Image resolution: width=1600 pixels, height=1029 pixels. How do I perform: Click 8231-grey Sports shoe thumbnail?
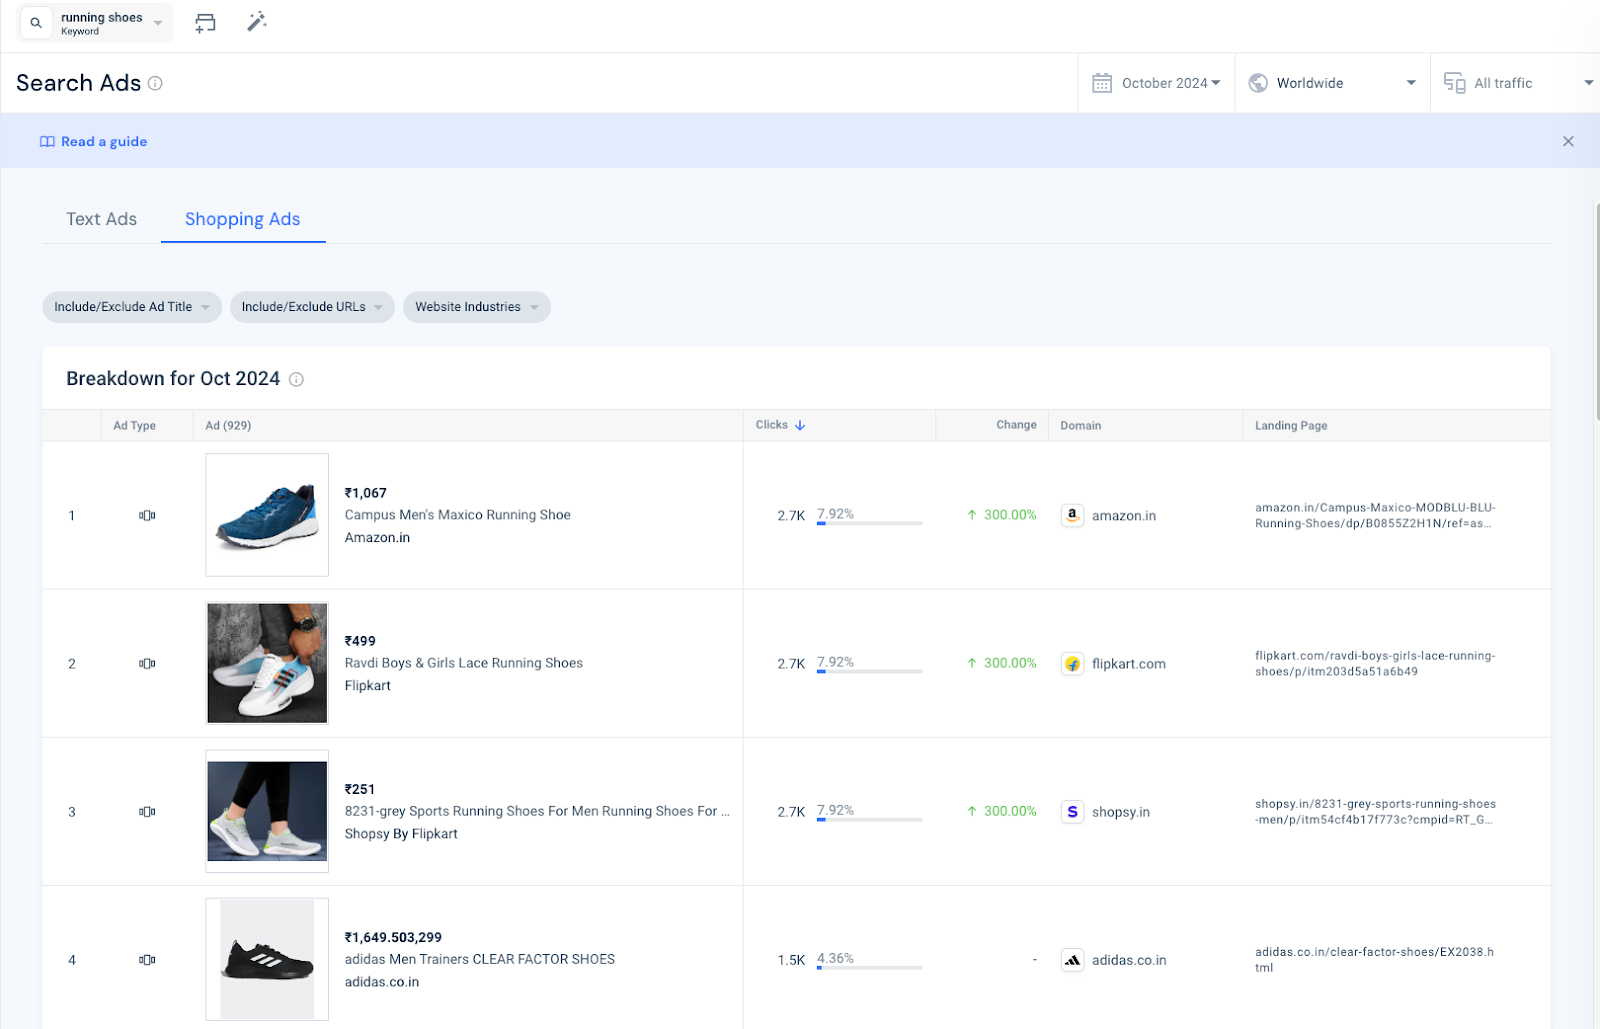[267, 811]
